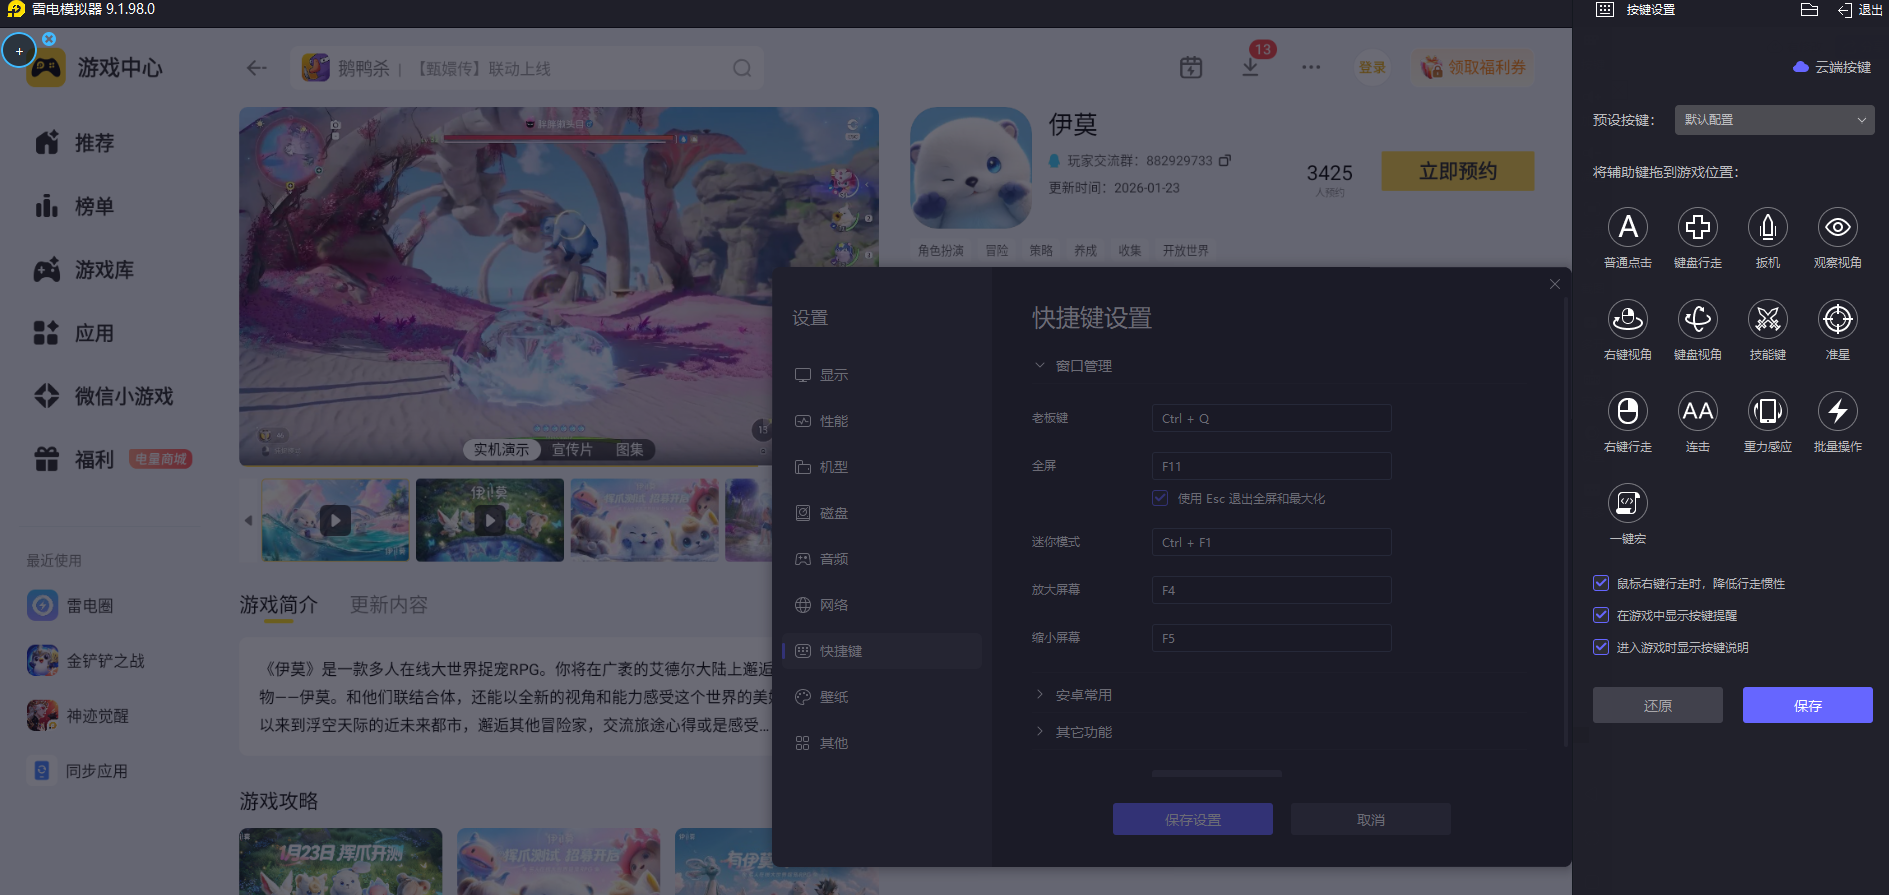Open the 预设按键 默认配置 dropdown
Image resolution: width=1889 pixels, height=895 pixels.
[x=1774, y=120]
